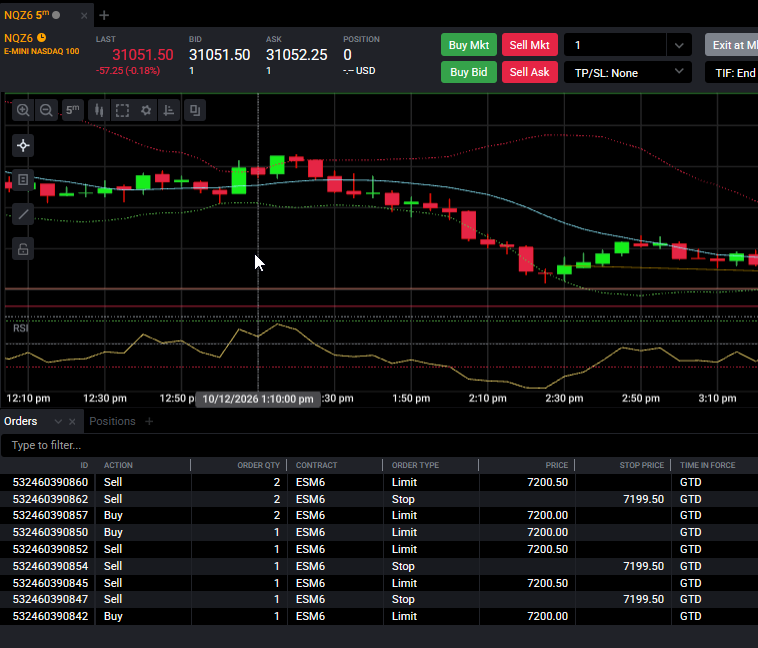Sort by ORDER QTY column header
Screen dimensions: 758x648
point(259,465)
